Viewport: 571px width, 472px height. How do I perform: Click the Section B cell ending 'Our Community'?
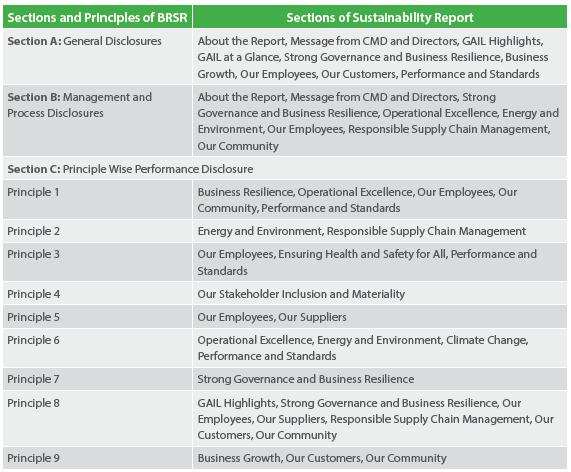click(380, 121)
